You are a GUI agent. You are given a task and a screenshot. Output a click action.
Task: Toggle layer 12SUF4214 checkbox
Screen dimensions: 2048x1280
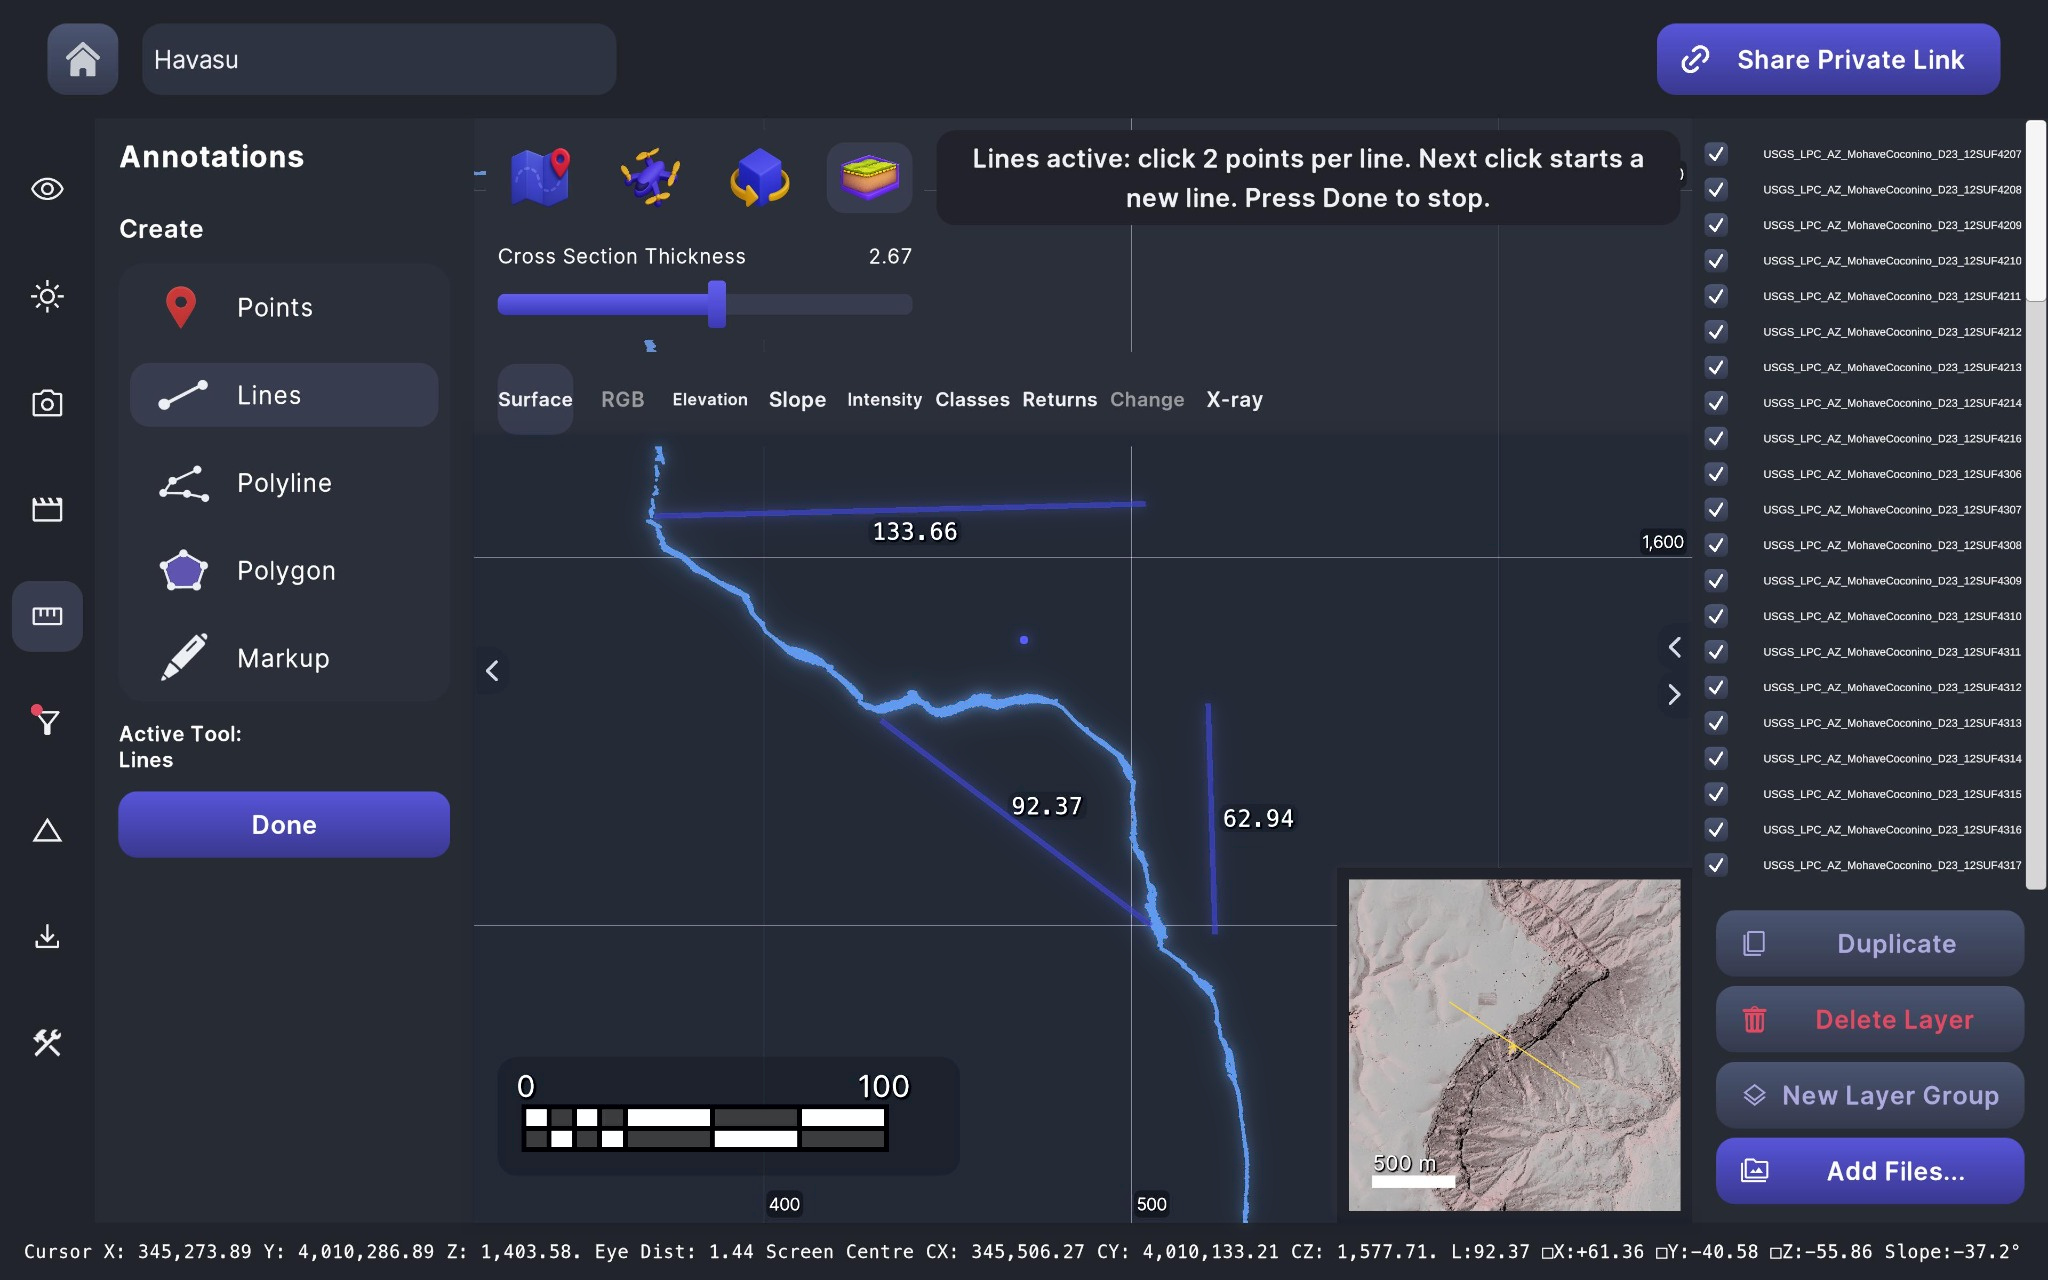(x=1716, y=402)
